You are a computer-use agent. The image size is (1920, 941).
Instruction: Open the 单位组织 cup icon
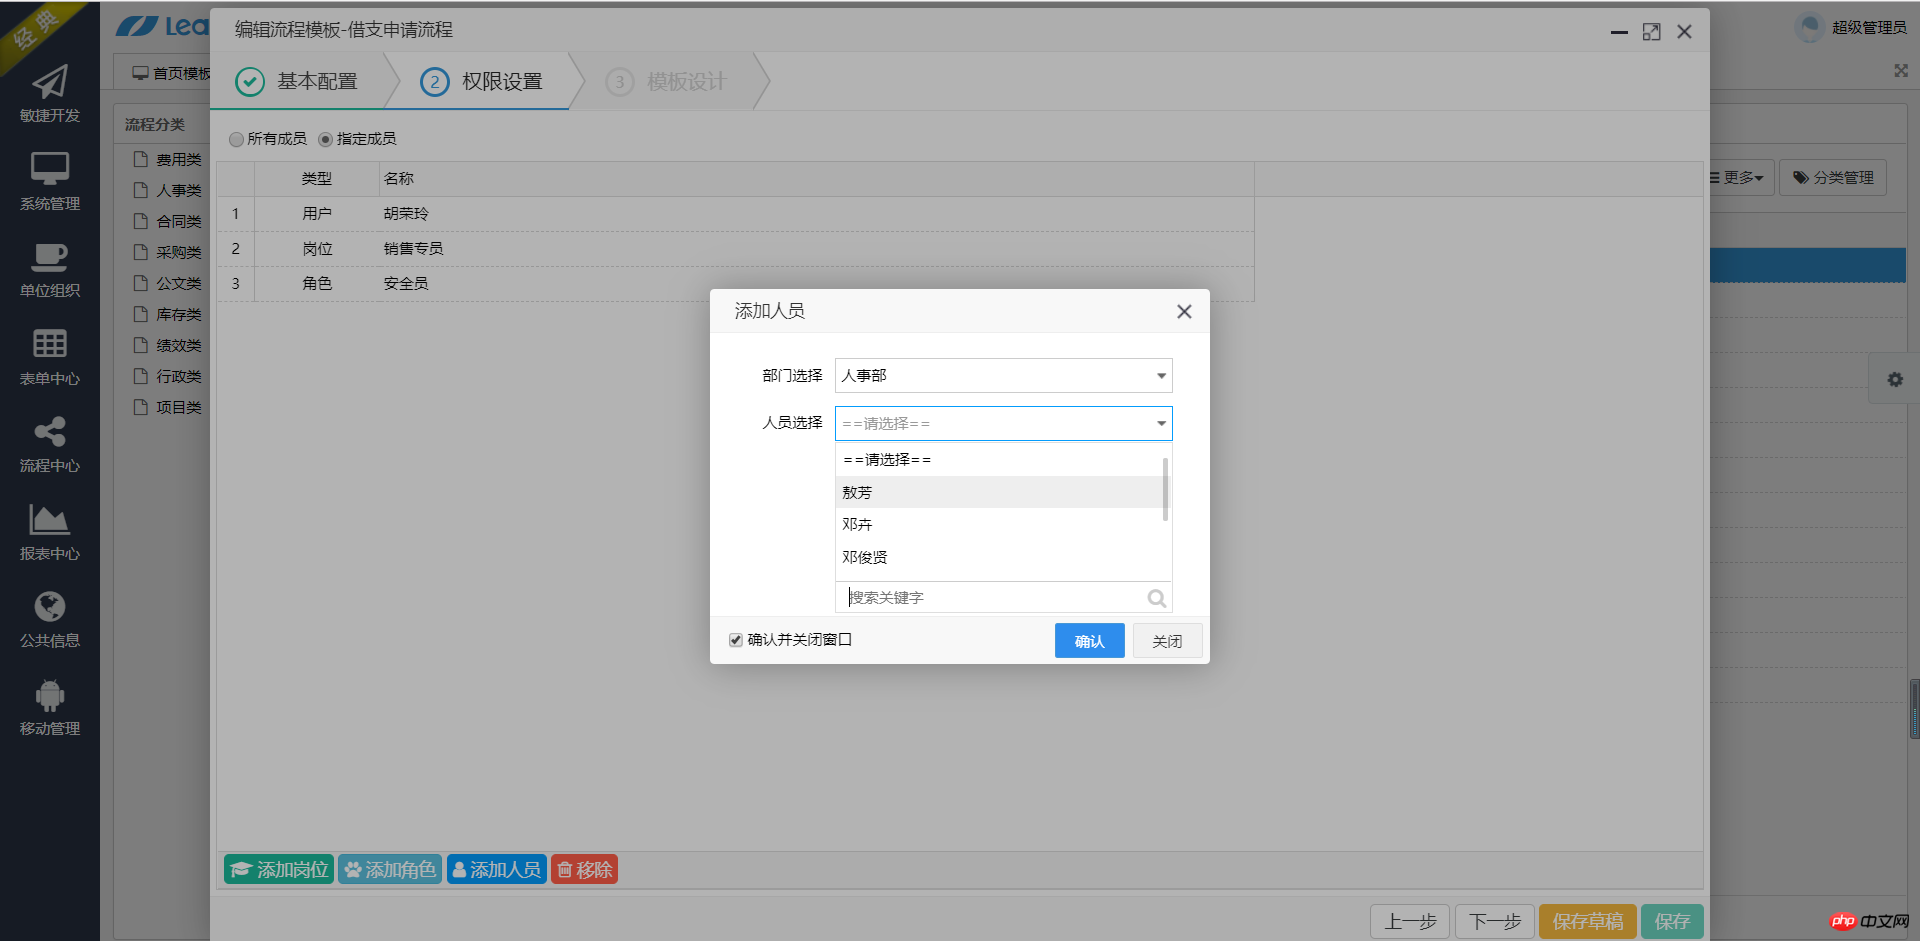tap(49, 257)
